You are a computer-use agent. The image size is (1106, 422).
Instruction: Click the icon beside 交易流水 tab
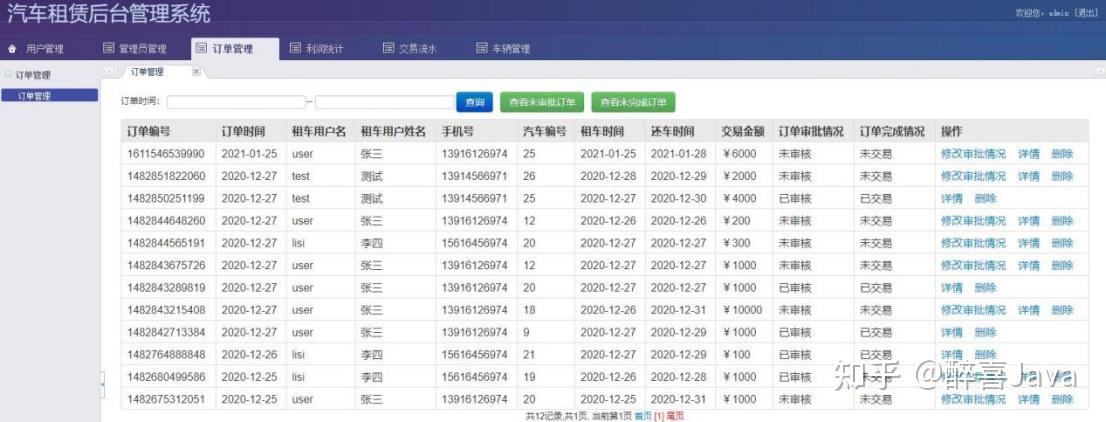[388, 48]
